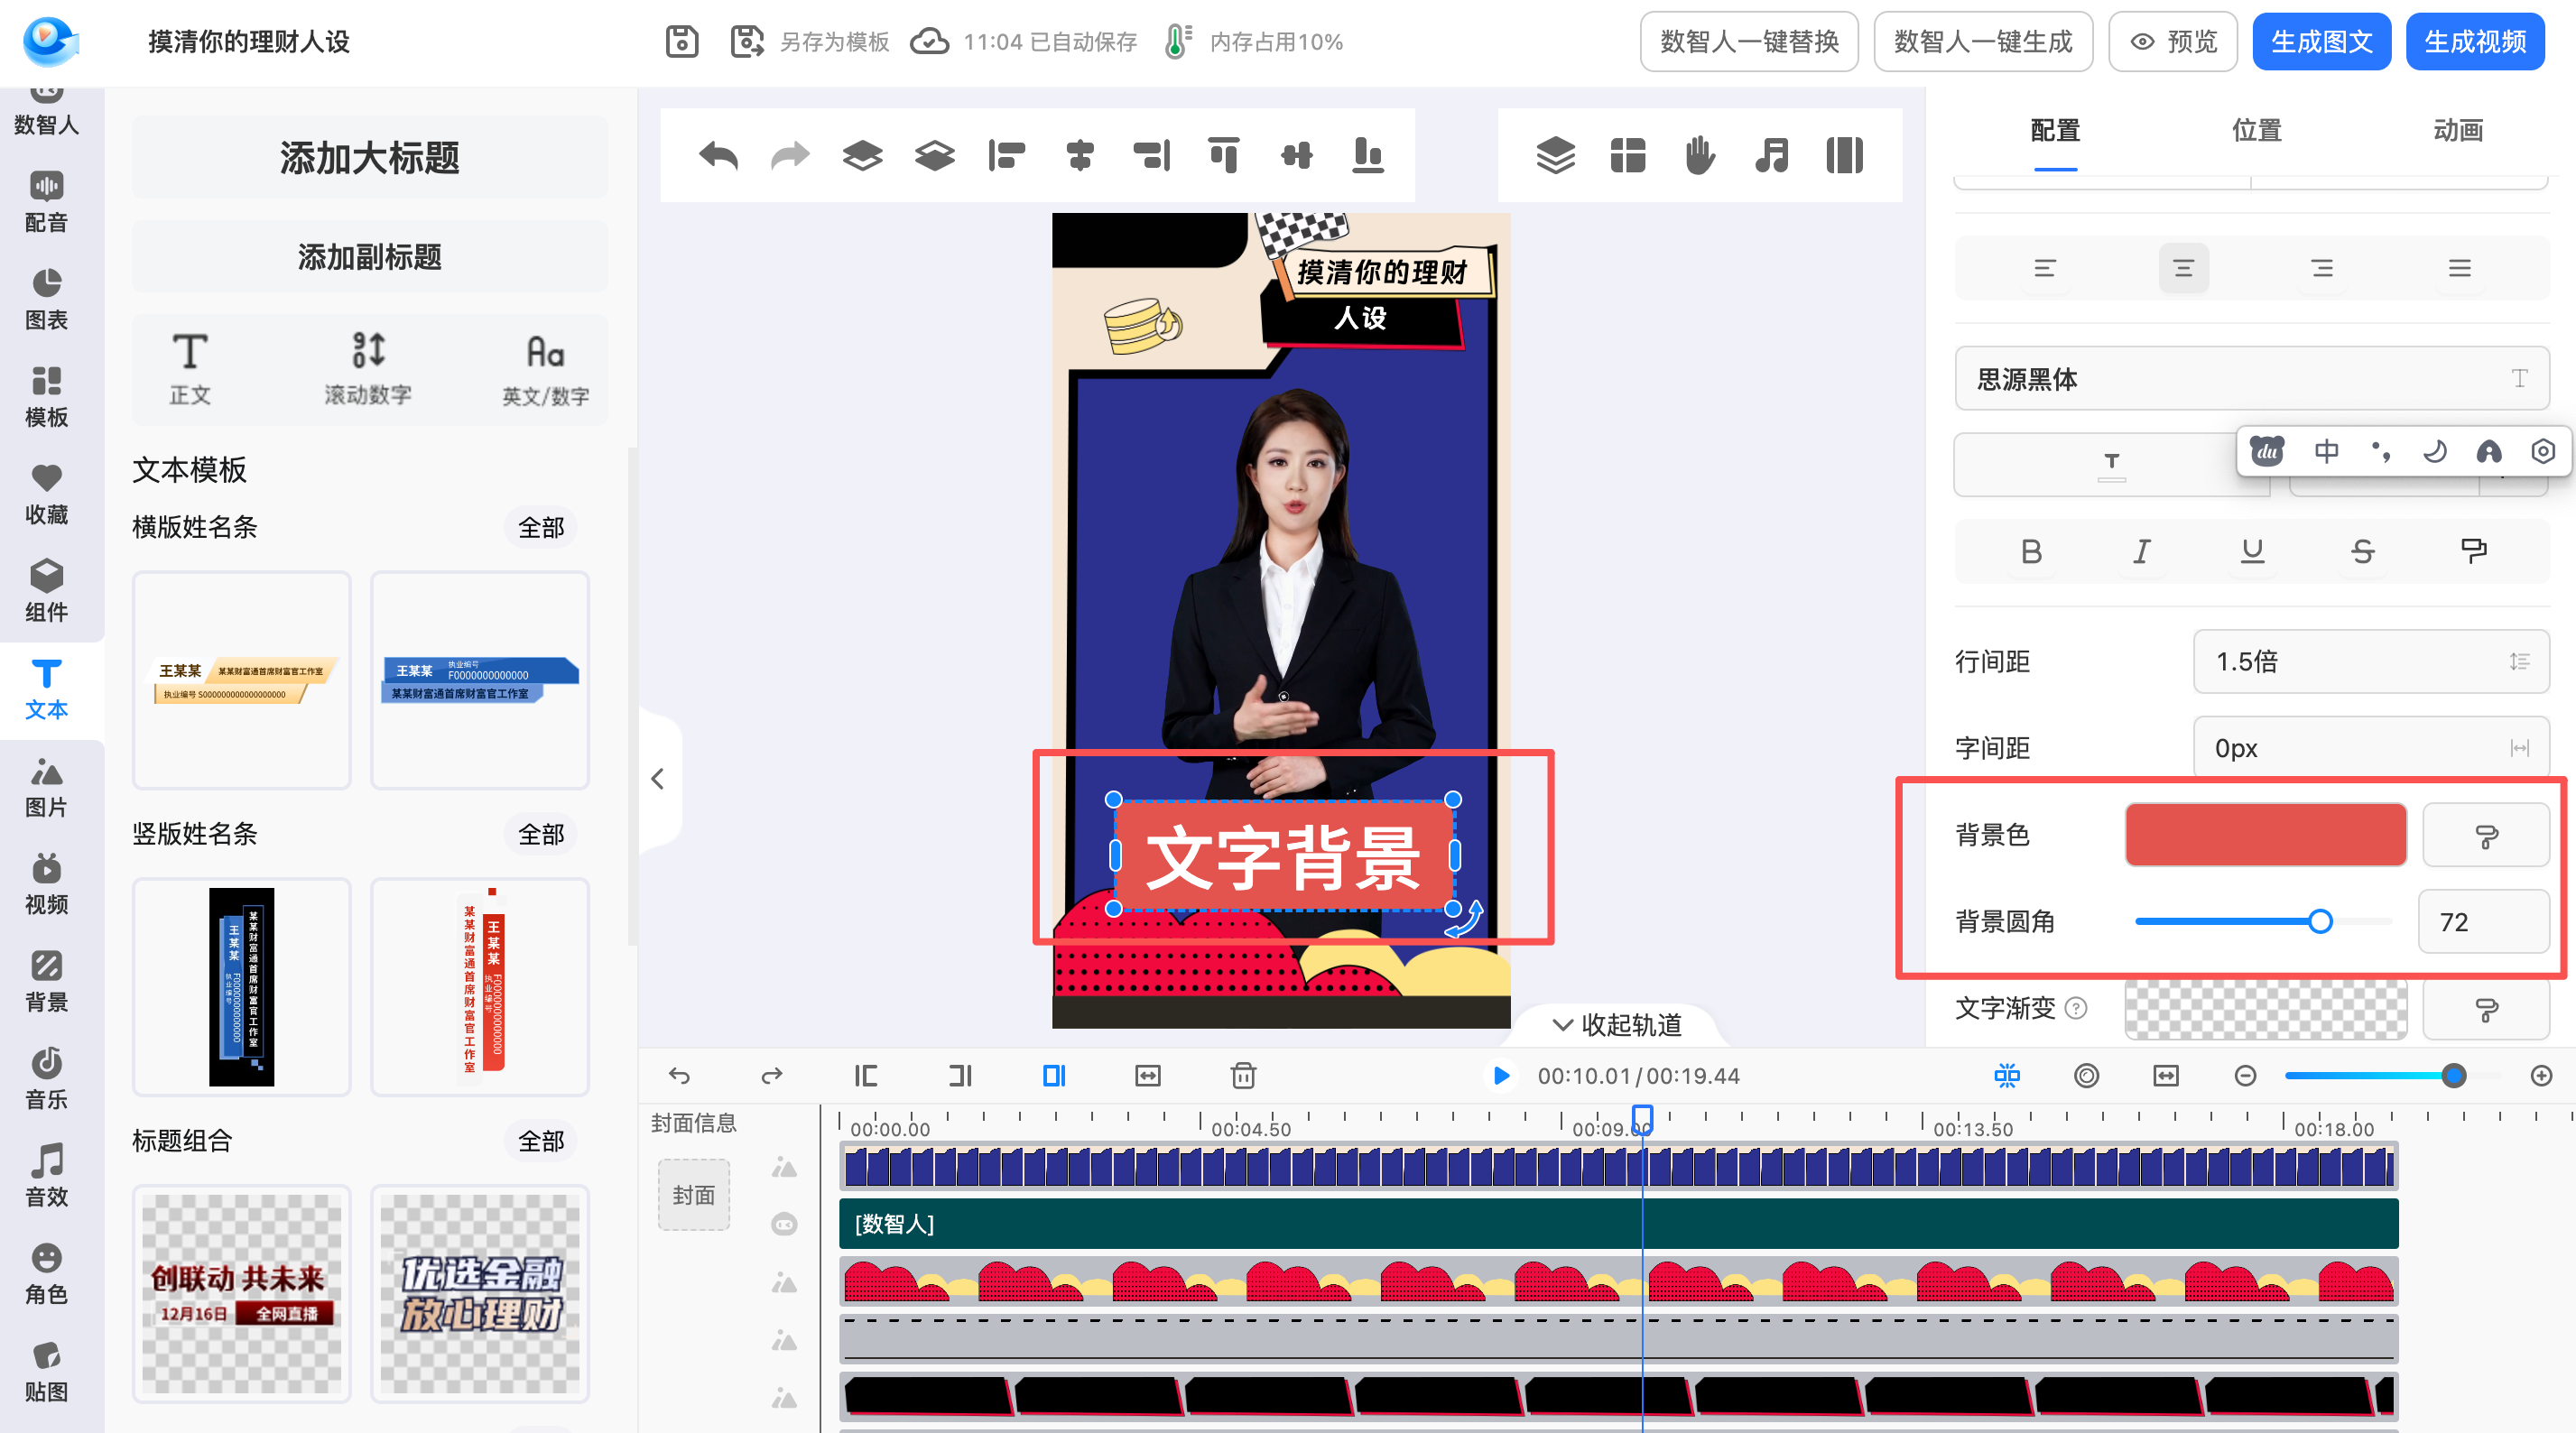Open the 贴图 stickers sidebar panel

pos(46,1371)
